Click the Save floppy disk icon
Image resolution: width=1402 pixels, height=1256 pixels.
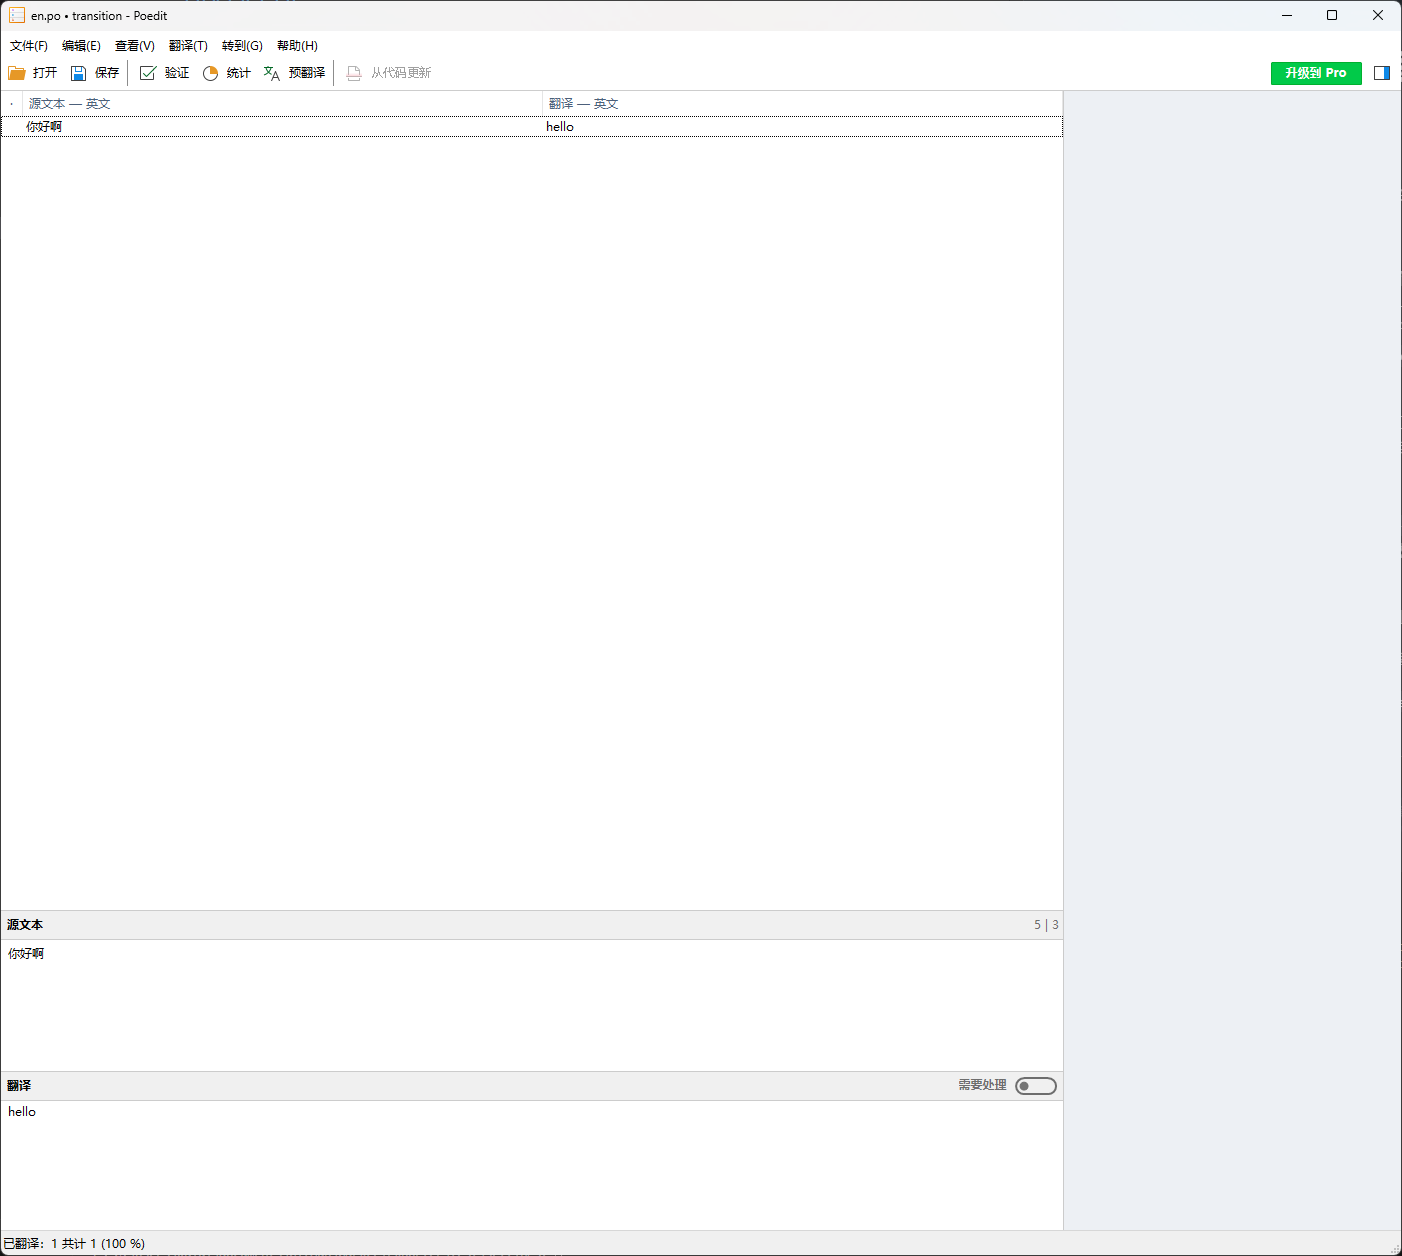coord(78,73)
